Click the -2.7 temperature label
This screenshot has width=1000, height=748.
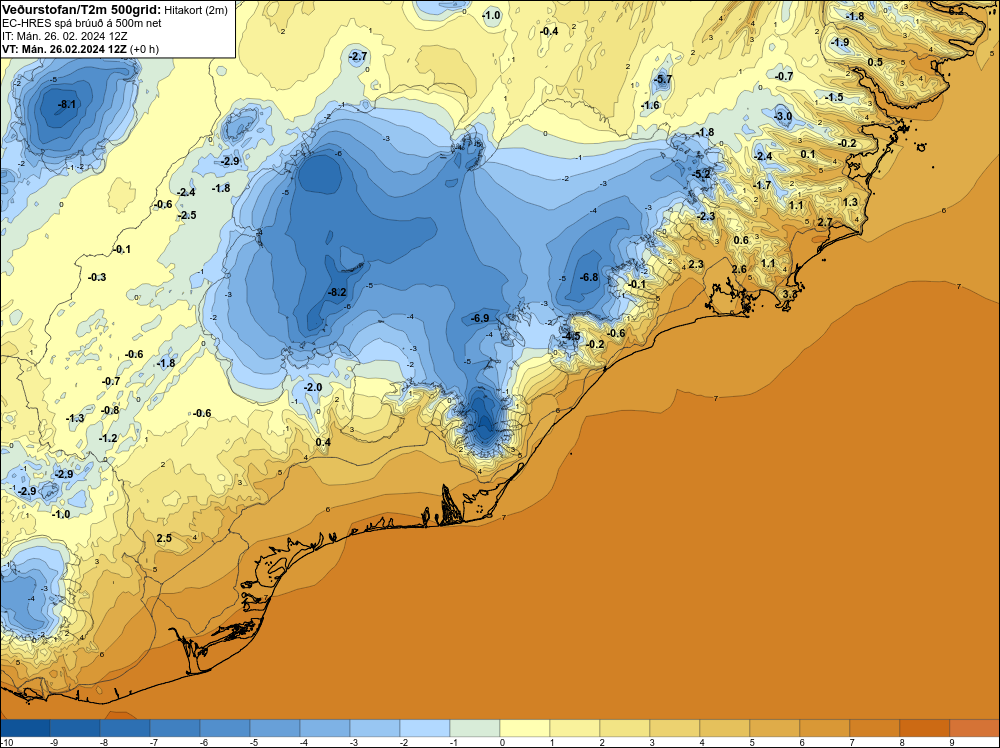(x=358, y=56)
